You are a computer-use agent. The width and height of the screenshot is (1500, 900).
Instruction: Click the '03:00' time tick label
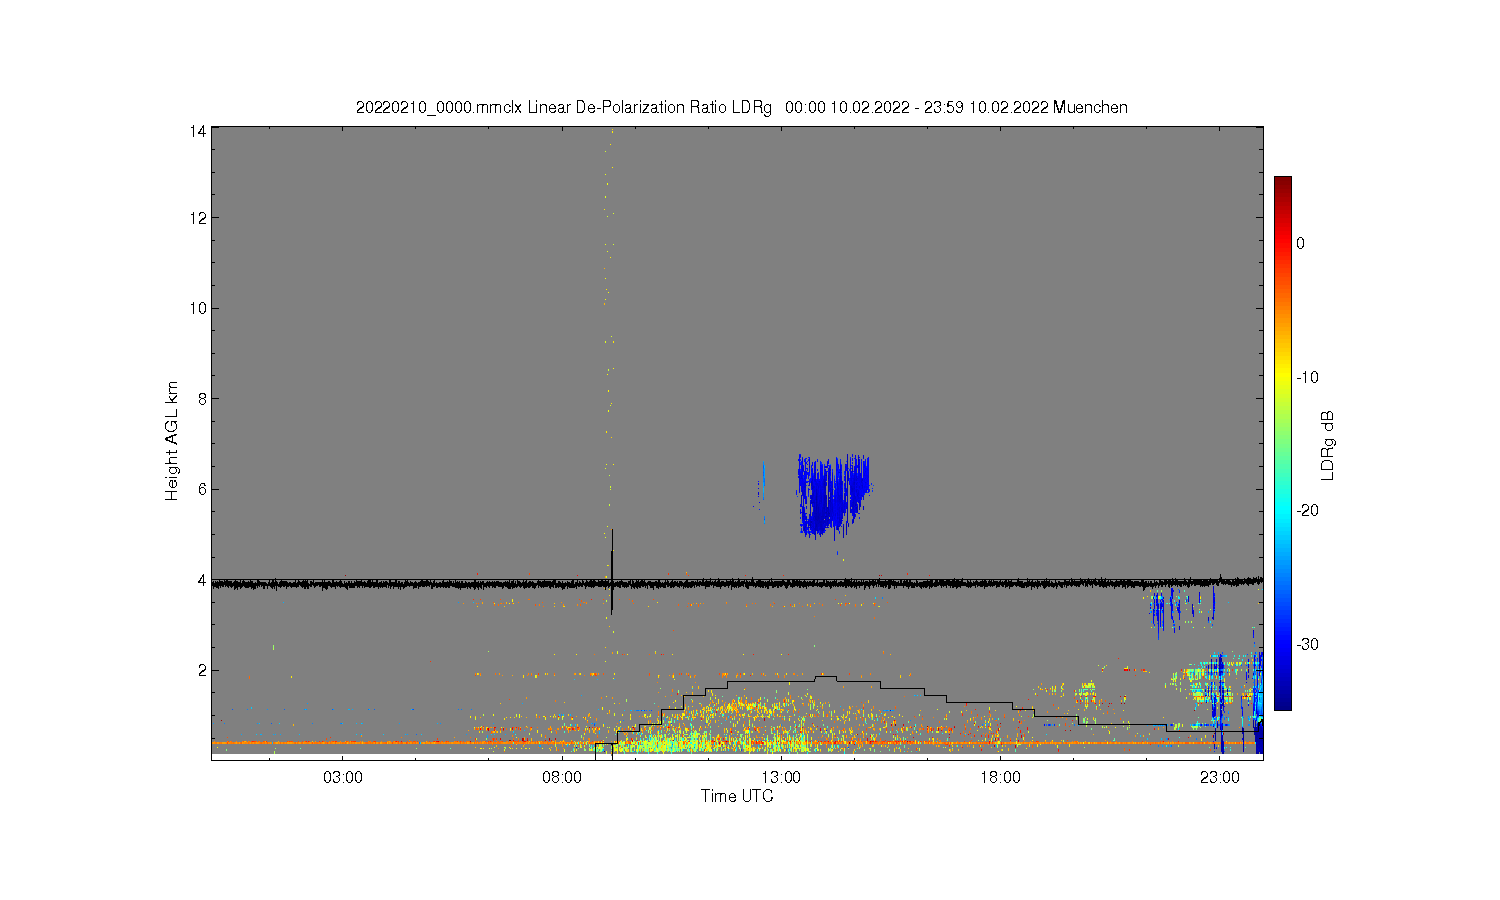343,777
